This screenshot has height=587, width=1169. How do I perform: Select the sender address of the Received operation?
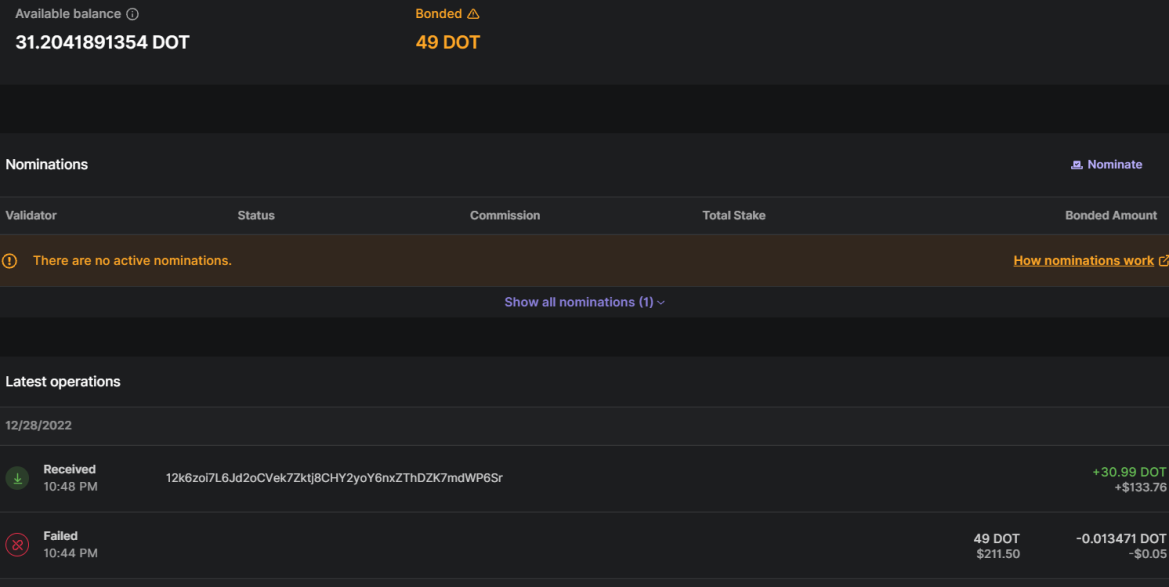pyautogui.click(x=334, y=478)
